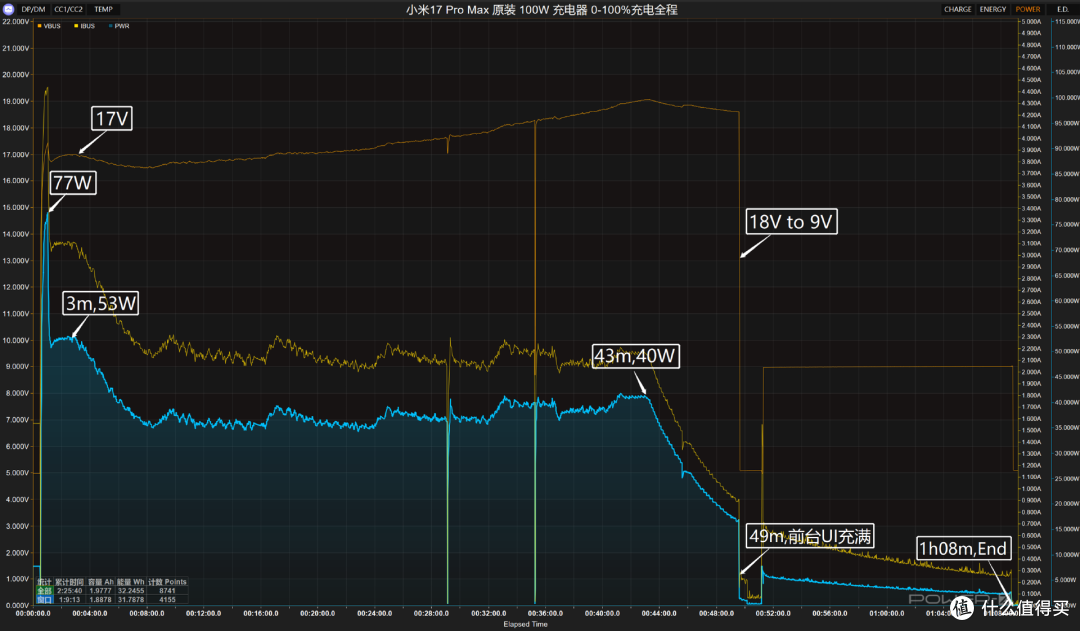Click the 累计时间 column header
Image resolution: width=1080 pixels, height=631 pixels.
[x=70, y=582]
